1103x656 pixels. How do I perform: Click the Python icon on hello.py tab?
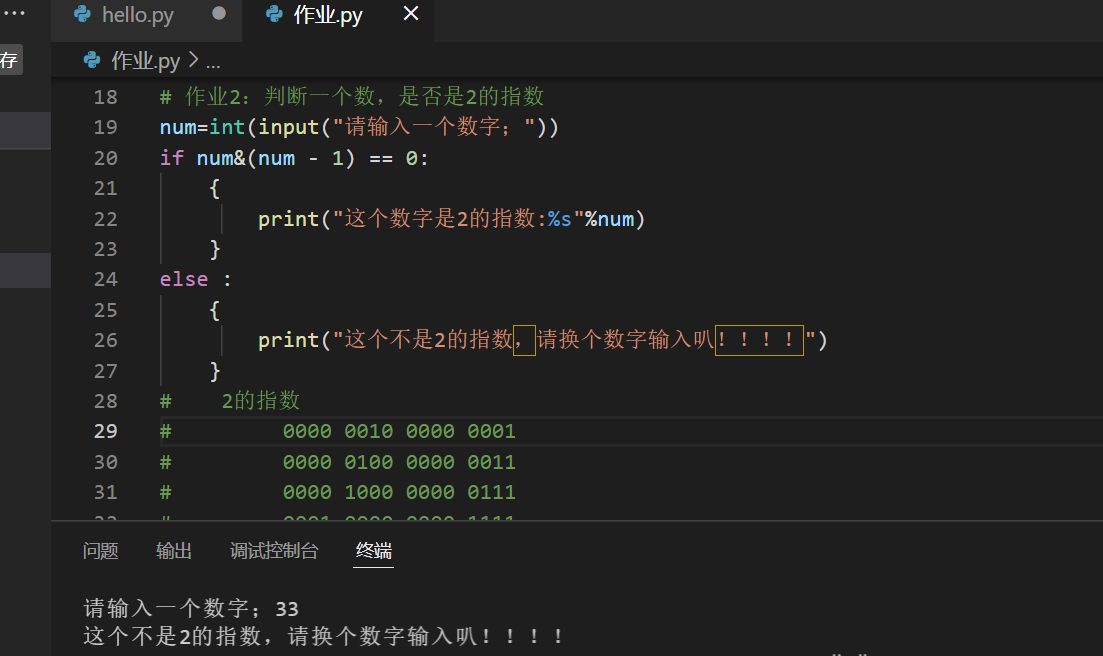point(82,14)
